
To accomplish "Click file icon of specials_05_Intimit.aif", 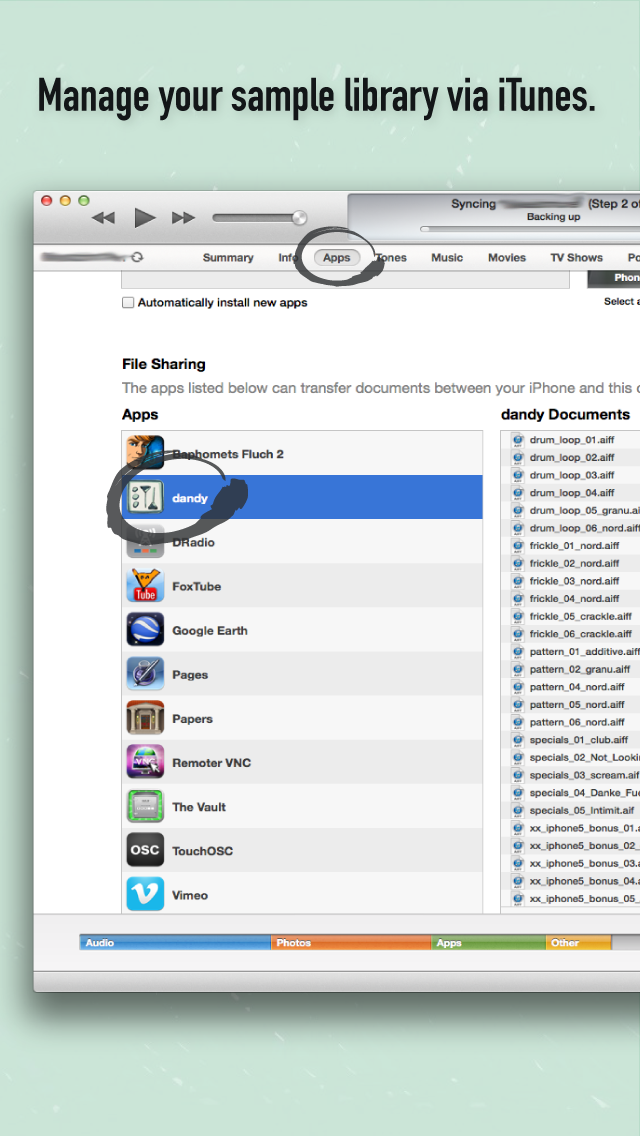I will 518,810.
